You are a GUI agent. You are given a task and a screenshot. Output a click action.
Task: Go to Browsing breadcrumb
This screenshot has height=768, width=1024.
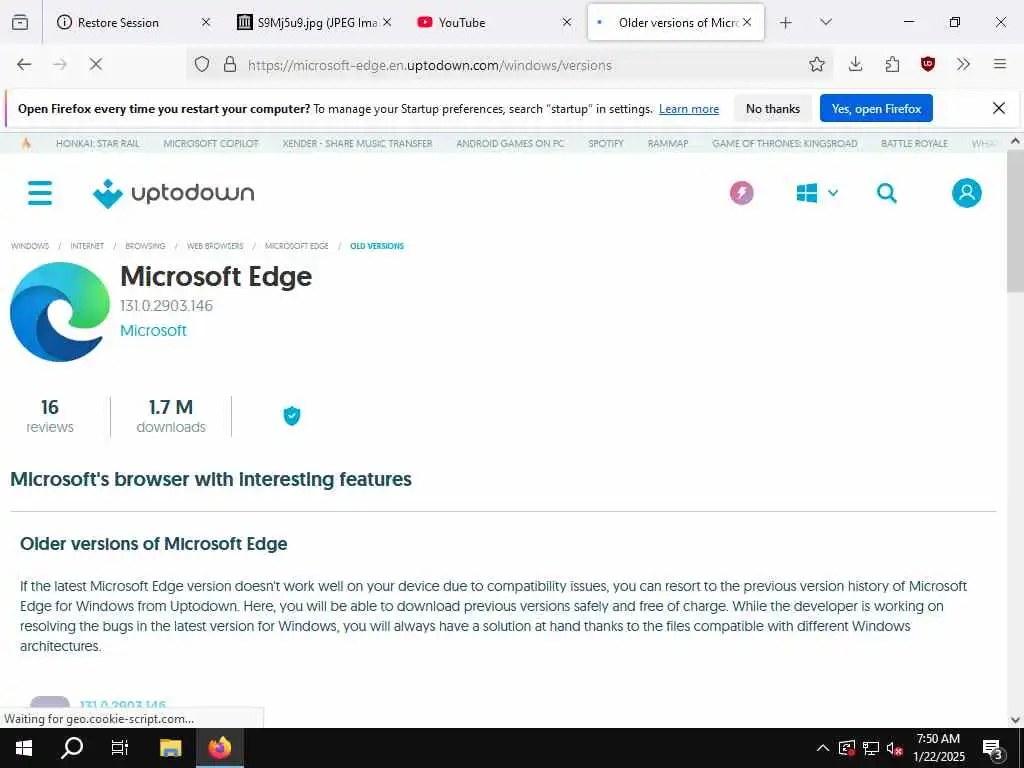(x=145, y=246)
